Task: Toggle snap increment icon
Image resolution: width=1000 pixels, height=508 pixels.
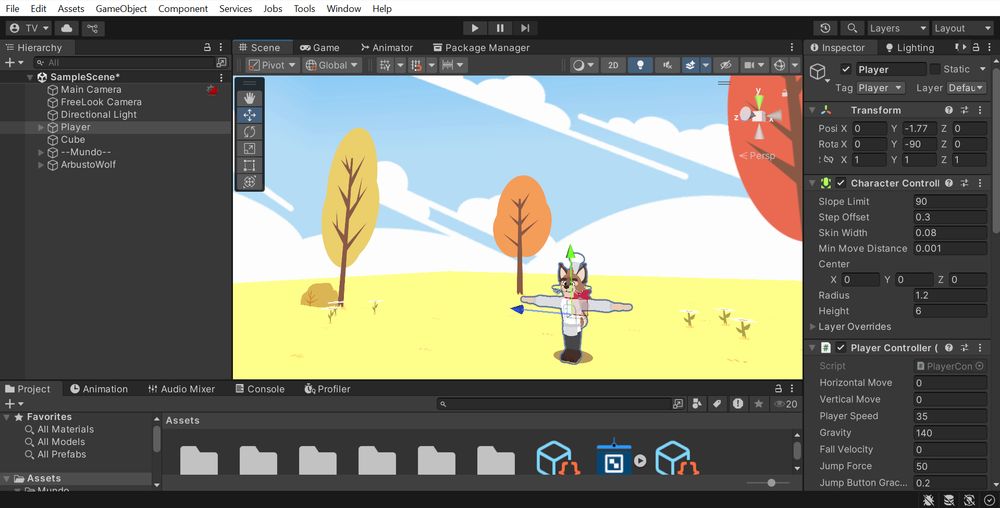Action: [x=416, y=65]
